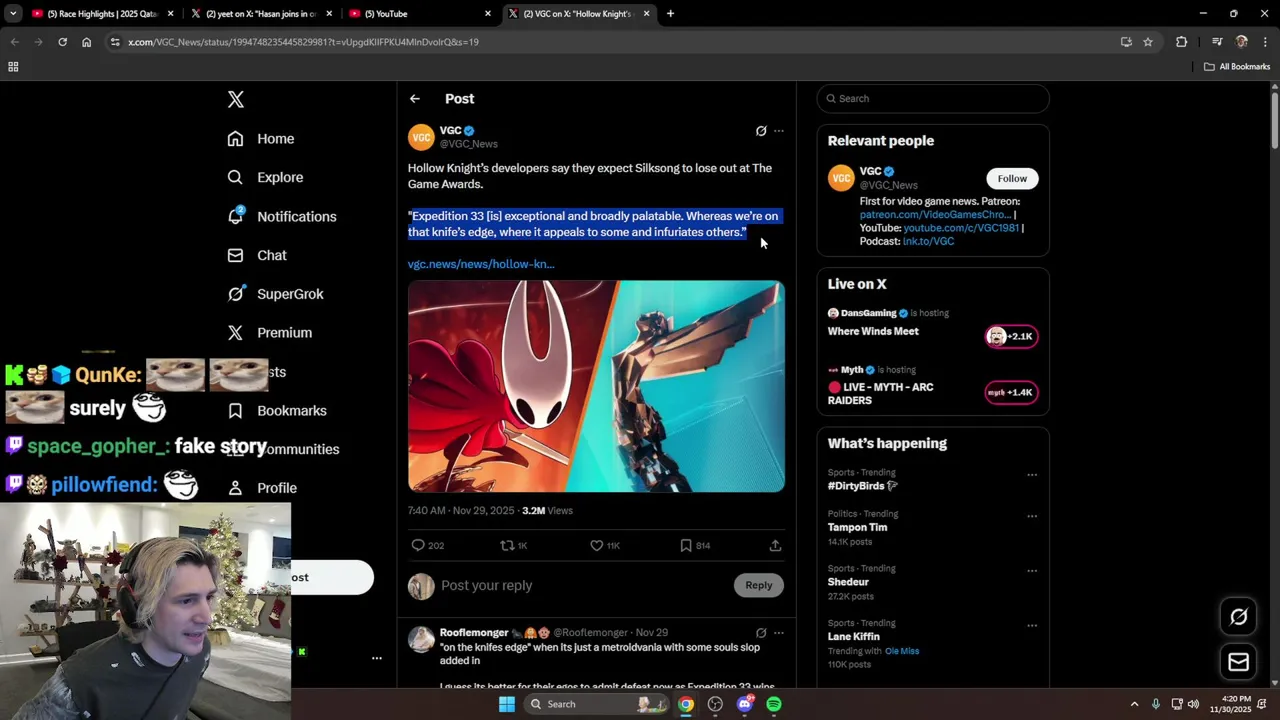The width and height of the screenshot is (1280, 720).
Task: Open the vgc.news/news/hollow-kn... link
Action: point(481,264)
